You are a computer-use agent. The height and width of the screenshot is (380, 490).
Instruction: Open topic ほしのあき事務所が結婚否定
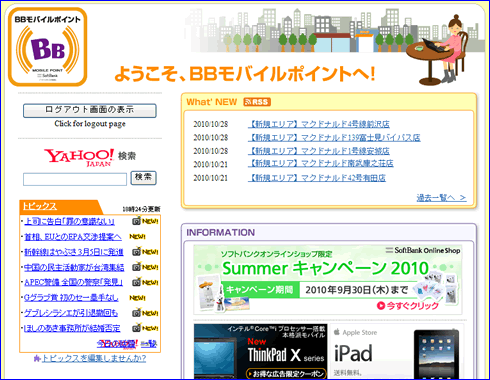[x=72, y=329]
